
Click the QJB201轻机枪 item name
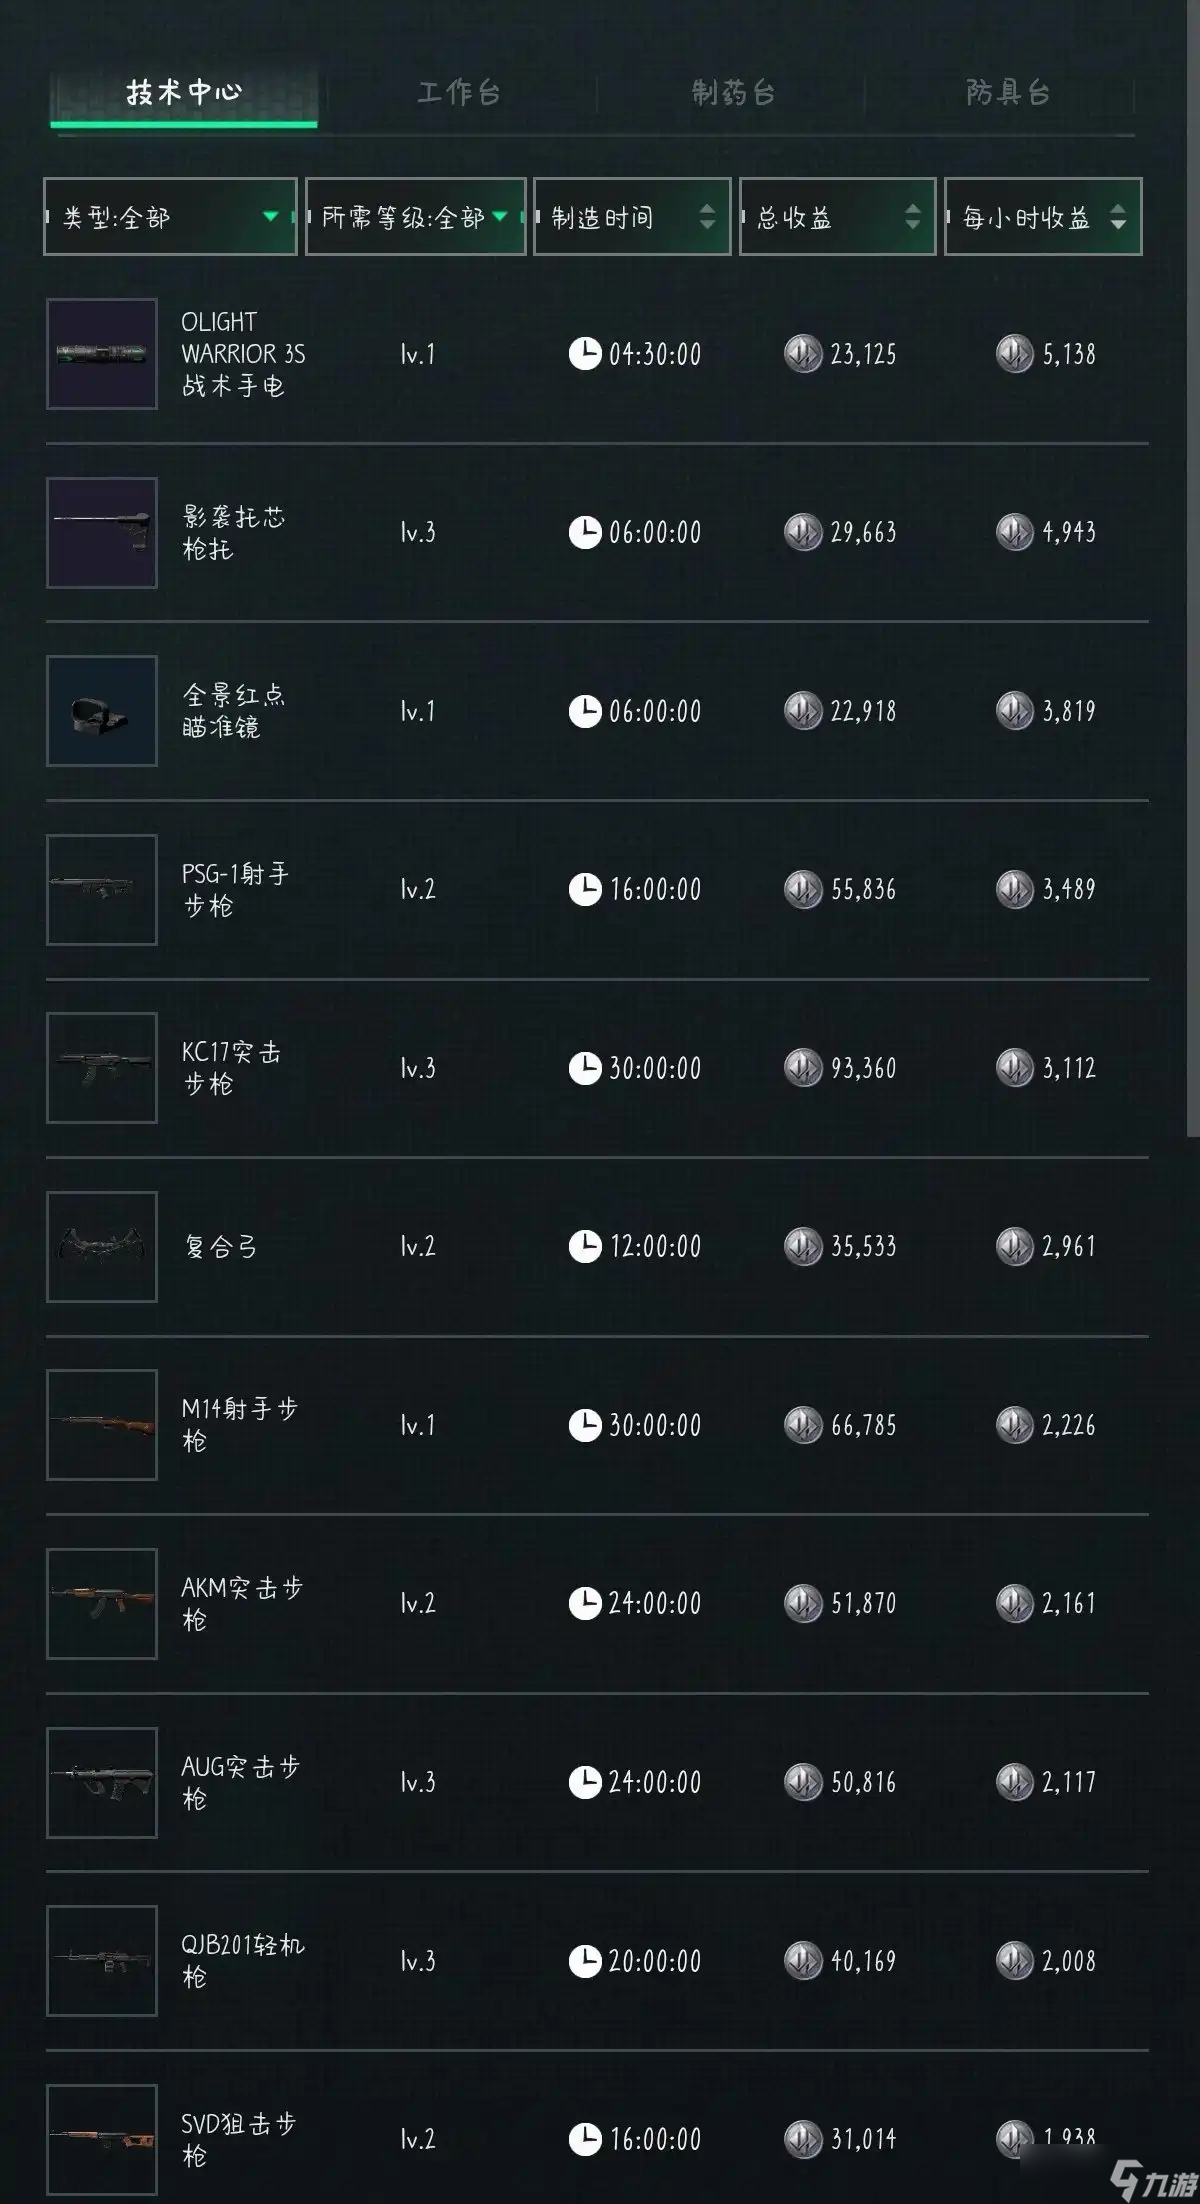242,1960
